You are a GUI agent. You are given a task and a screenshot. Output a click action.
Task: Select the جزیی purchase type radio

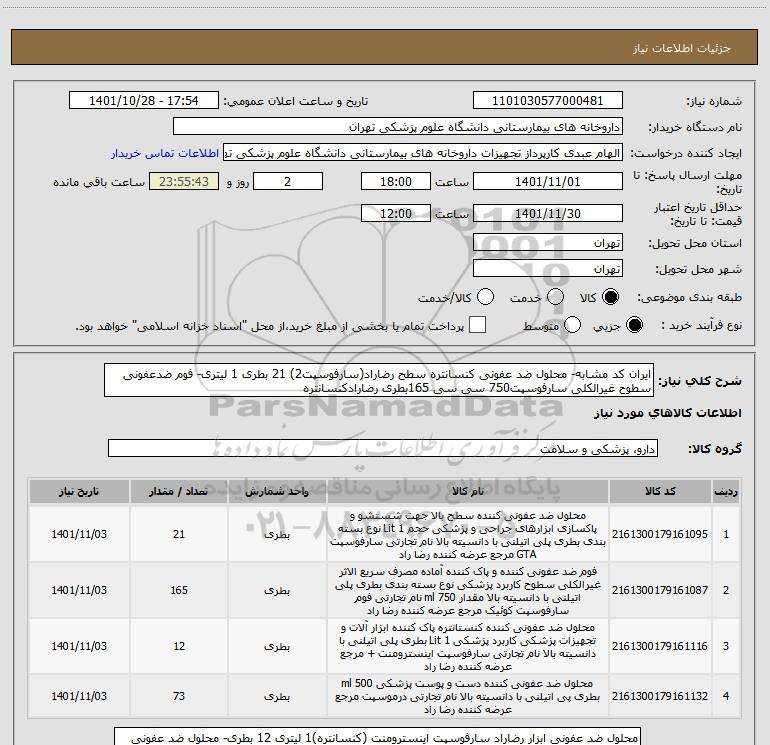point(634,325)
